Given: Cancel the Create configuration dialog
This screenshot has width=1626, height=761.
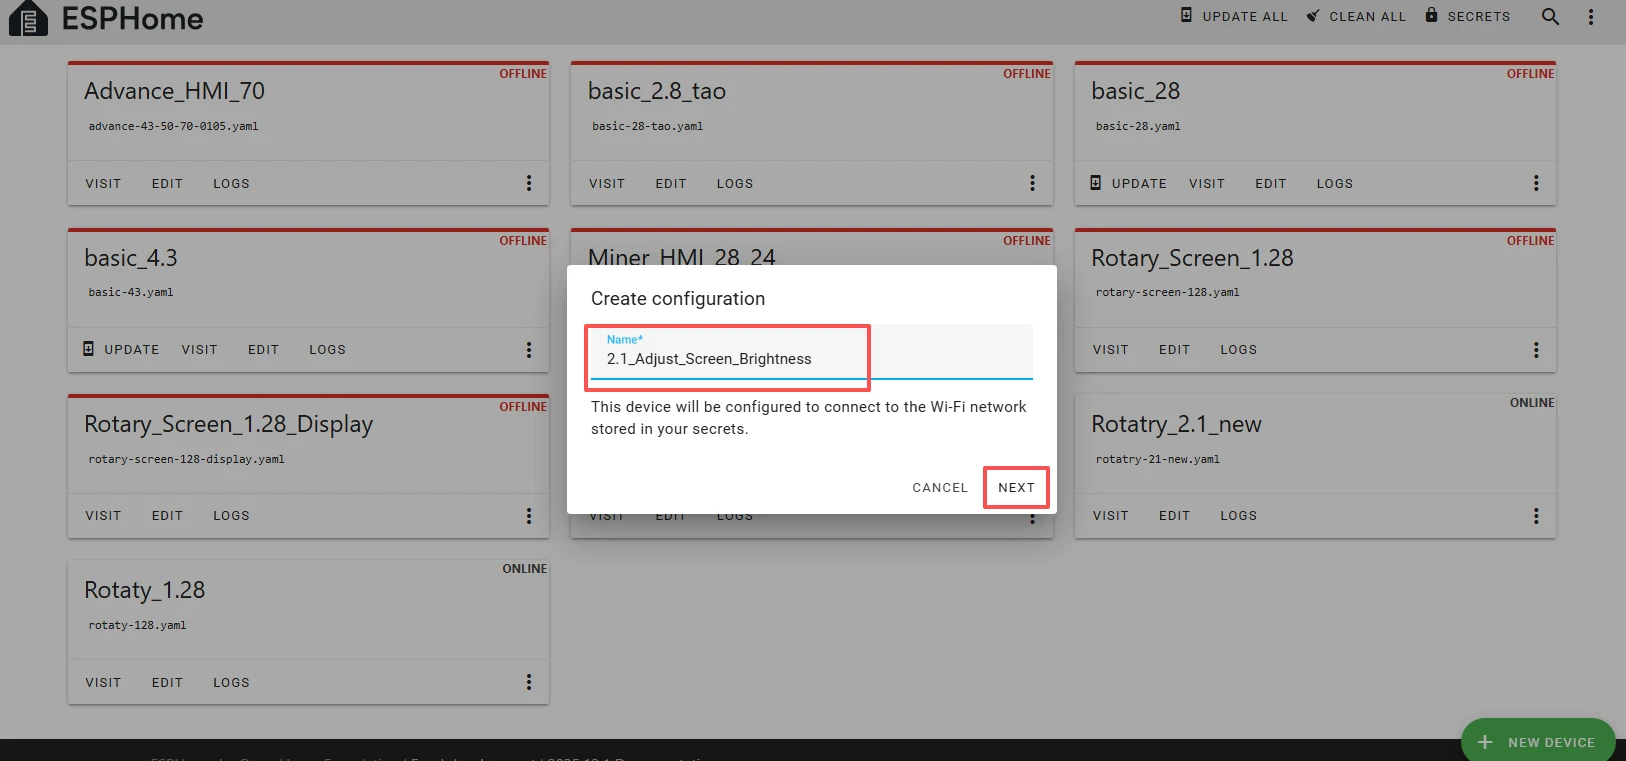Looking at the screenshot, I should pyautogui.click(x=939, y=488).
